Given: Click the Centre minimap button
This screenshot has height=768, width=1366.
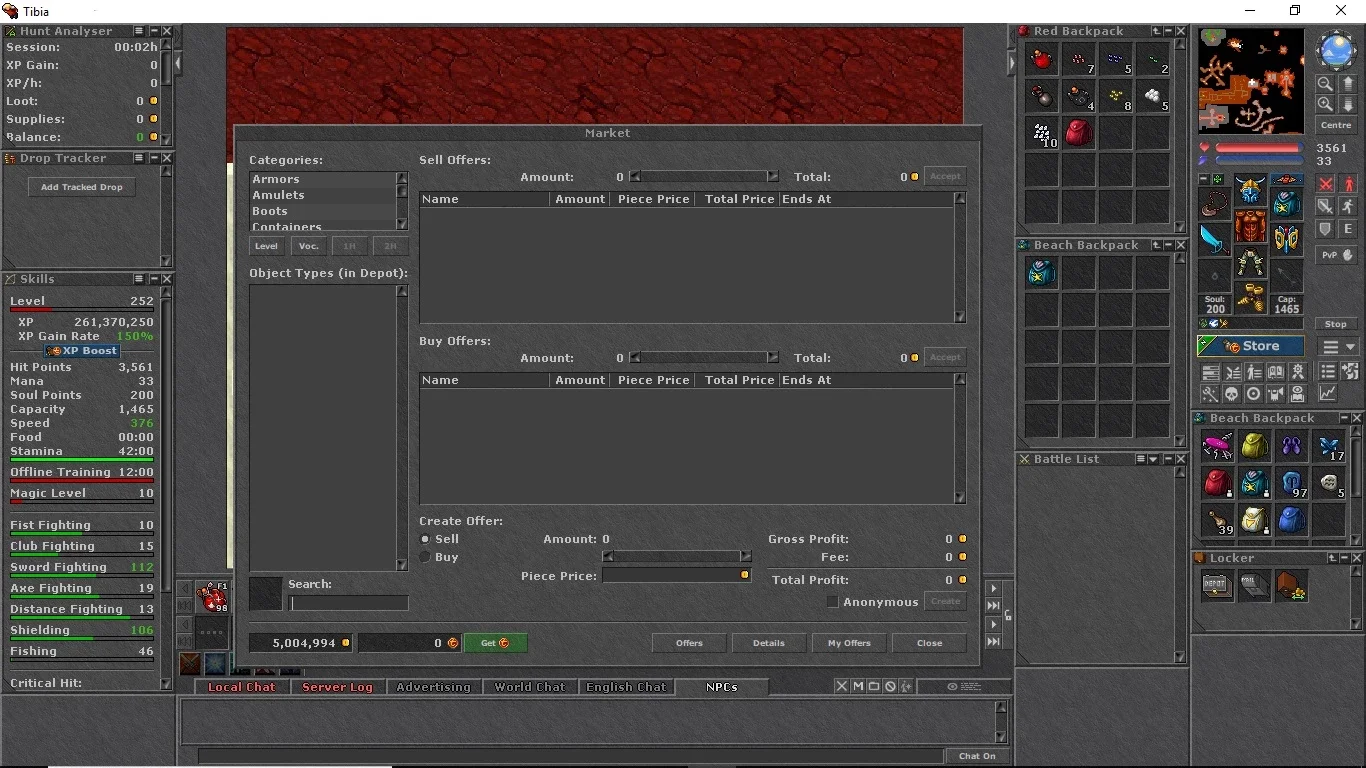Looking at the screenshot, I should pos(1336,125).
